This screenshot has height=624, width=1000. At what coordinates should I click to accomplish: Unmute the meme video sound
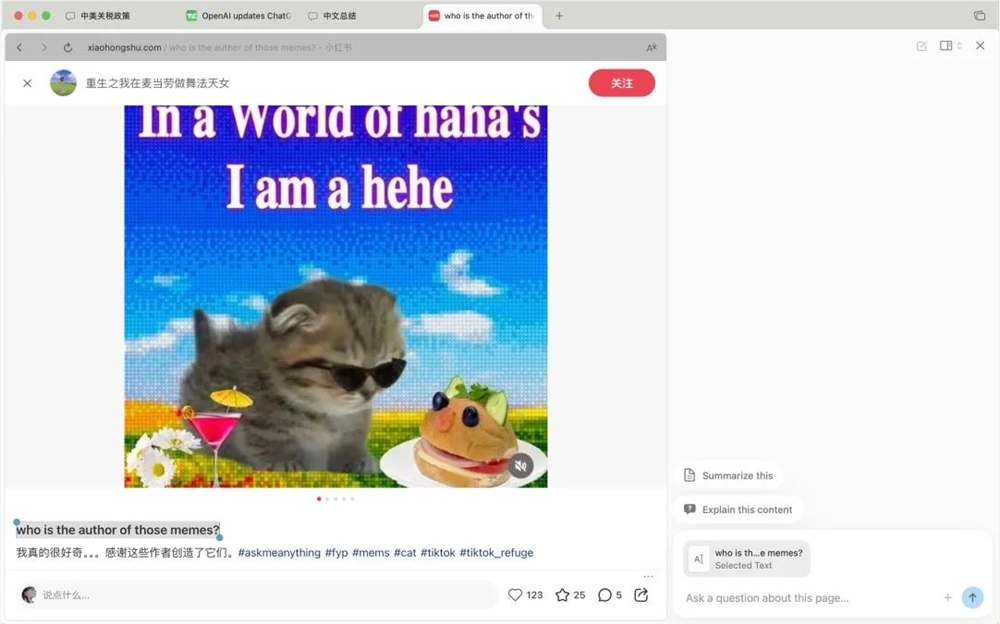pyautogui.click(x=520, y=466)
